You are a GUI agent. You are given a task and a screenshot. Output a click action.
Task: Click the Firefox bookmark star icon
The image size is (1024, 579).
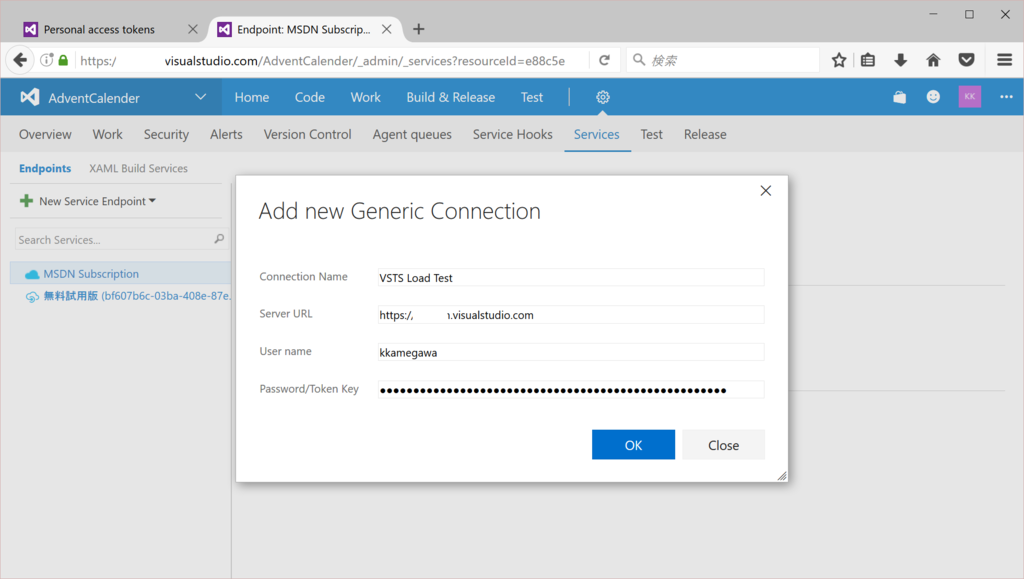coord(839,60)
